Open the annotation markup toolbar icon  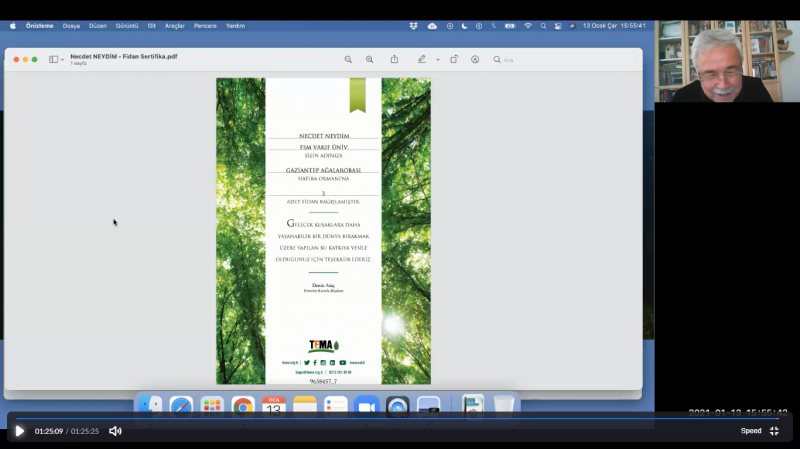pyautogui.click(x=475, y=59)
